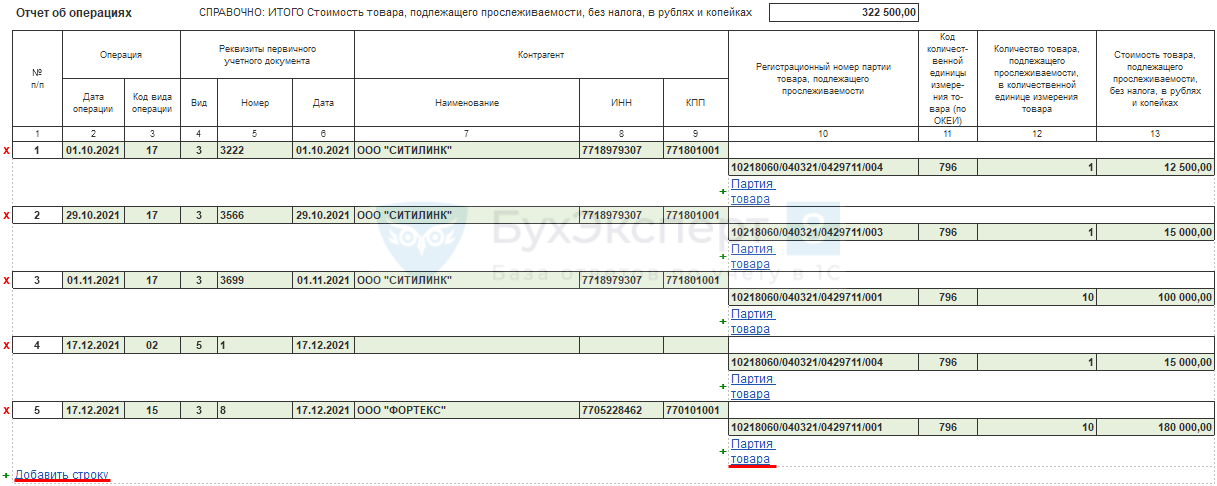
Task: Delete row 4 with red X
Action: (x=7, y=346)
